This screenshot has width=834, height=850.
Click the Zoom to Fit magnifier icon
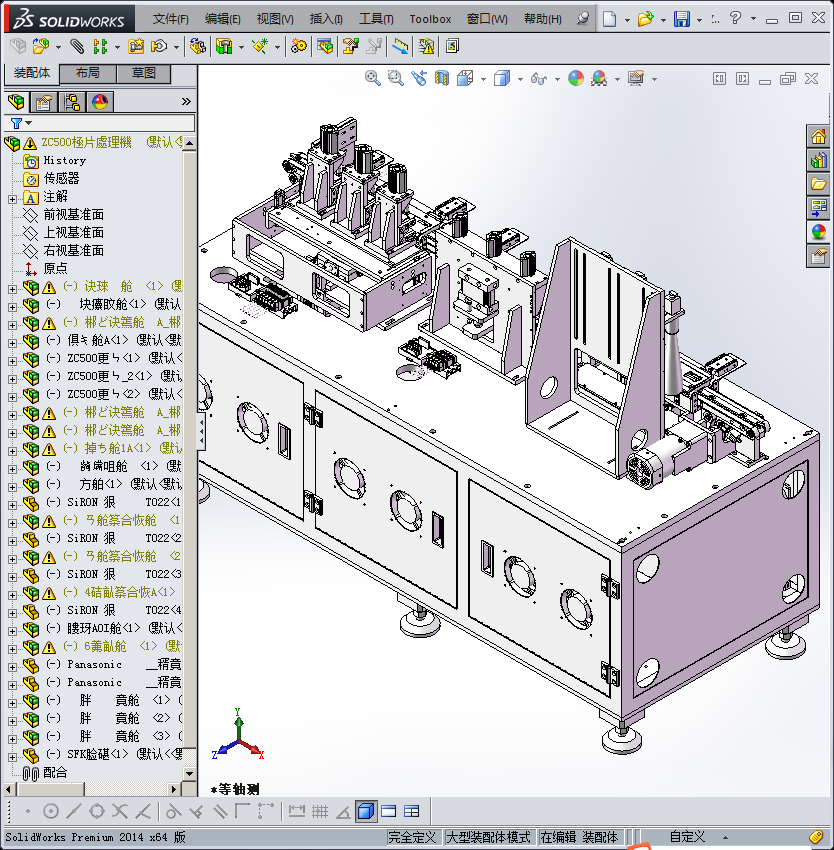click(373, 78)
